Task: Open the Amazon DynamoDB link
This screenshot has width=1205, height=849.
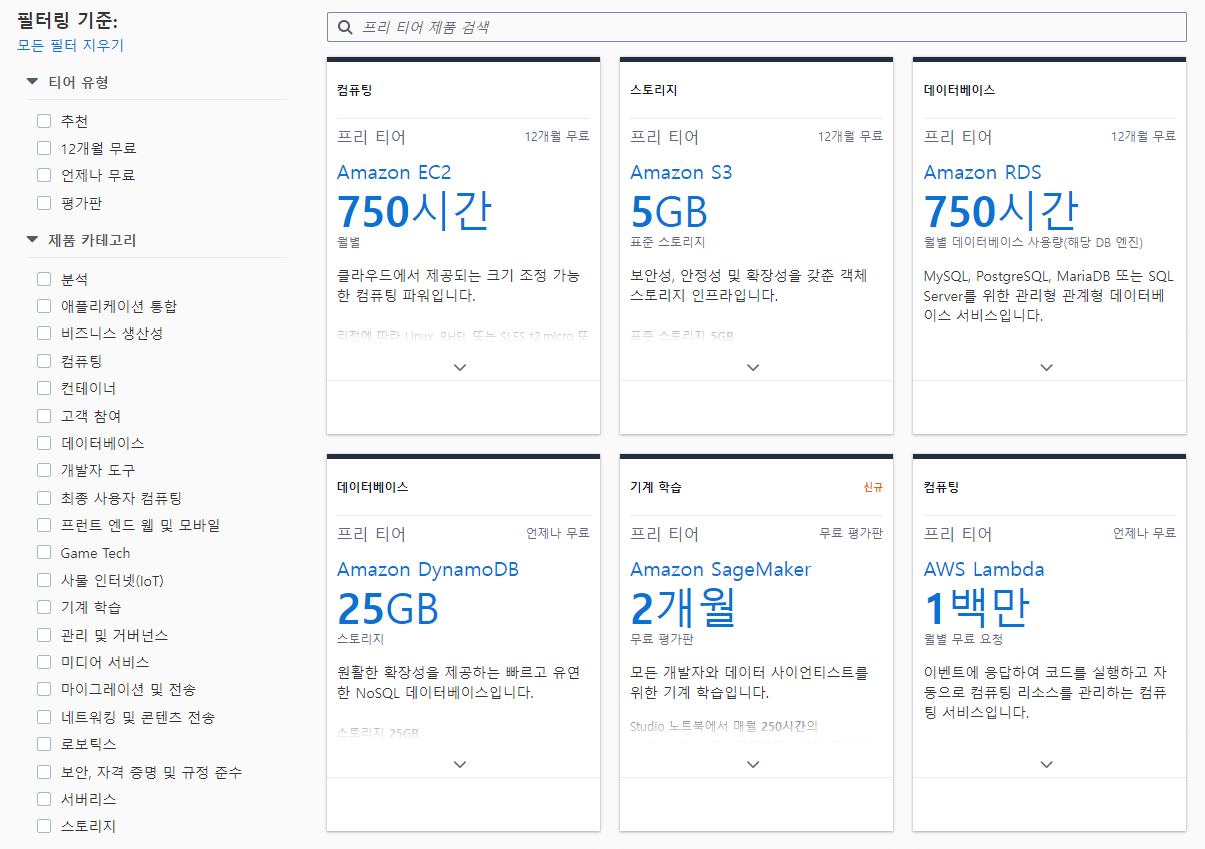Action: pos(428,570)
